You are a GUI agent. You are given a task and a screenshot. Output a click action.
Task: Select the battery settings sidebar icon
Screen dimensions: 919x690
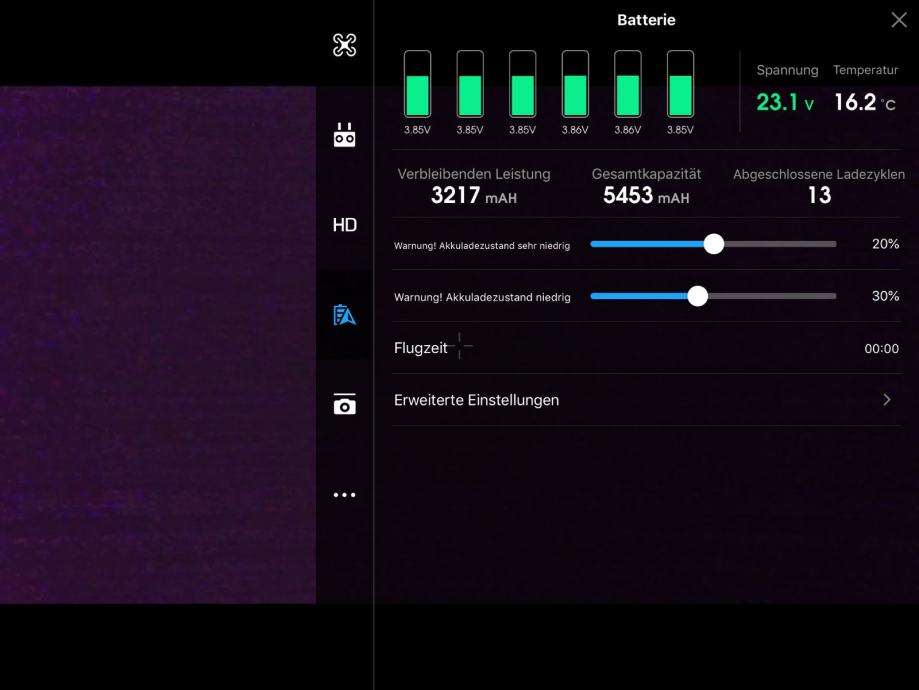point(344,316)
